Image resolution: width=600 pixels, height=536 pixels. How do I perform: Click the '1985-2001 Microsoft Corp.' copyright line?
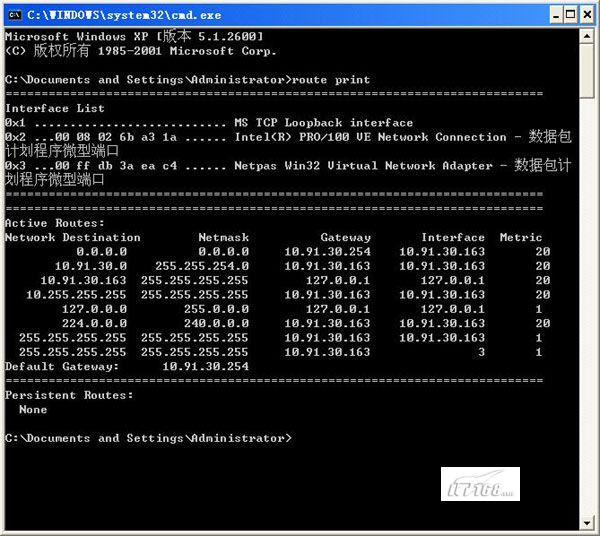141,51
